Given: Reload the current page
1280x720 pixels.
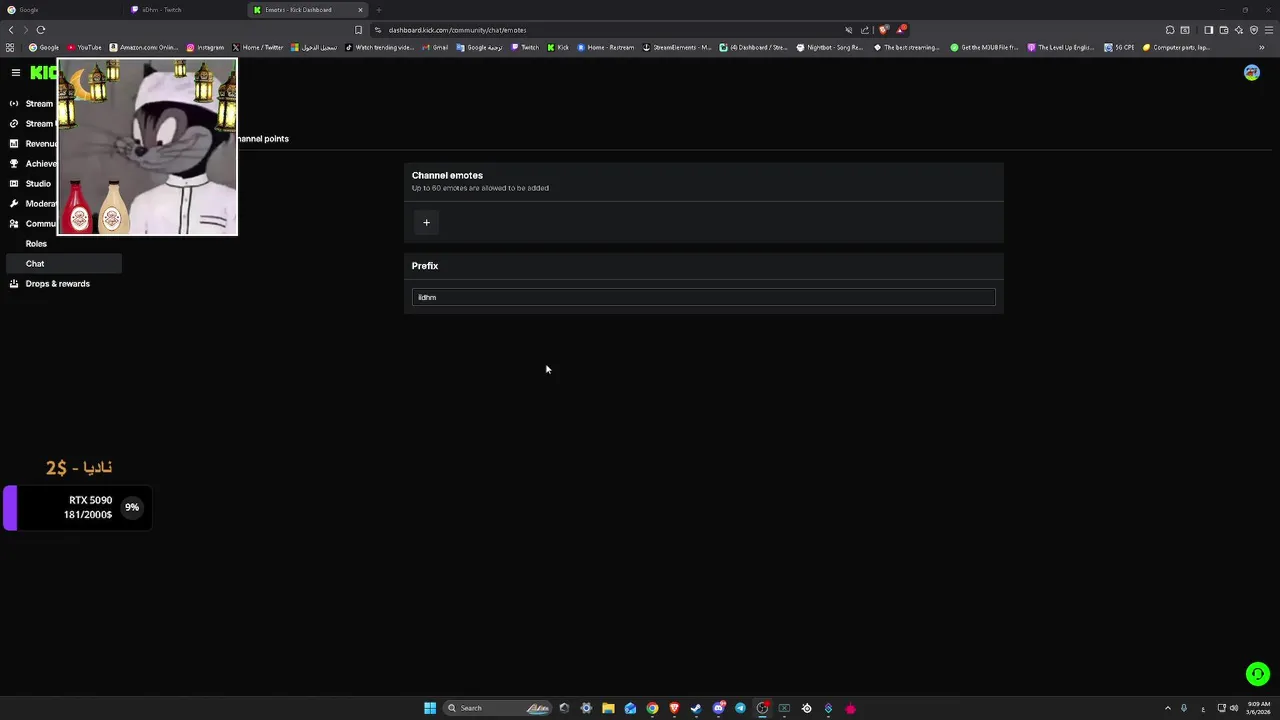Looking at the screenshot, I should click(x=41, y=30).
